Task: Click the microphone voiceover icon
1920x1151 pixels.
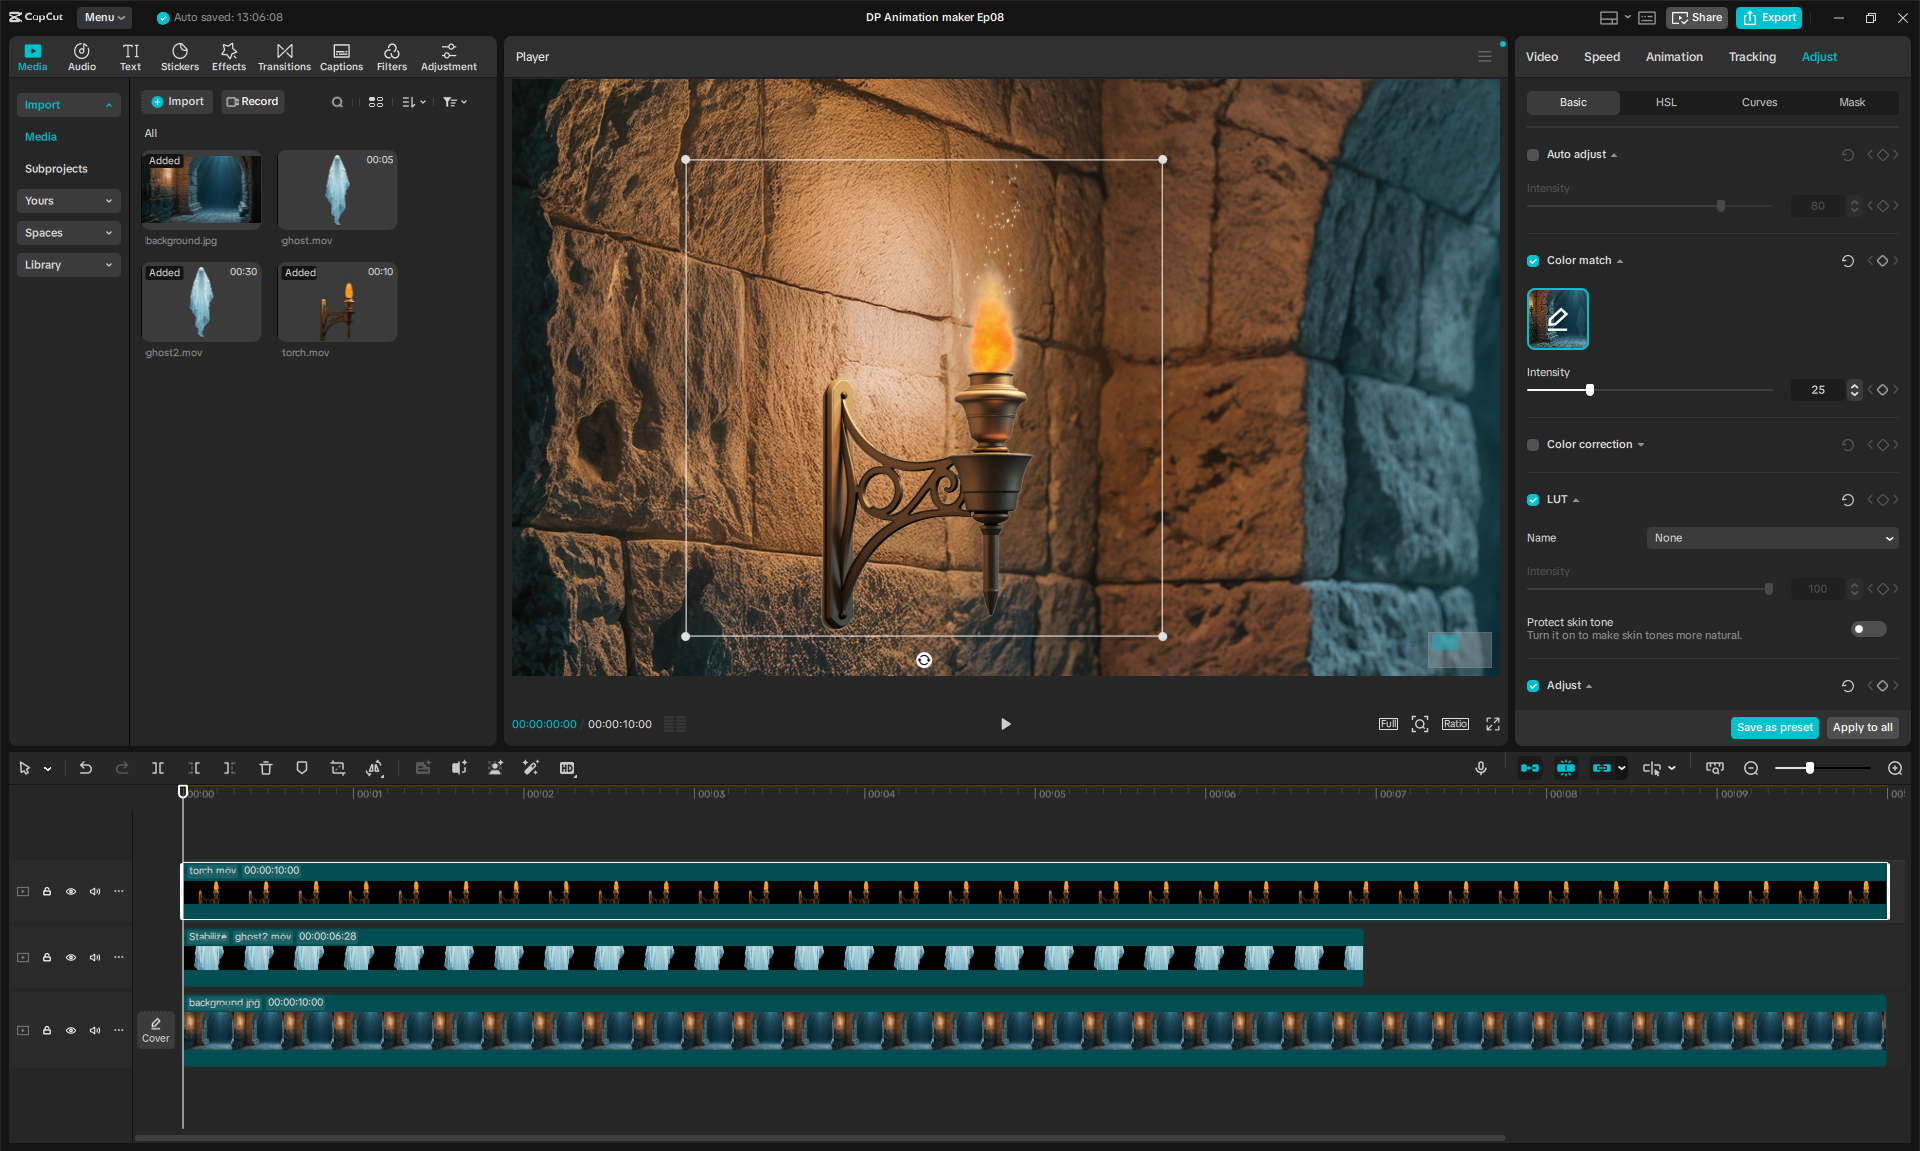Action: tap(1481, 768)
